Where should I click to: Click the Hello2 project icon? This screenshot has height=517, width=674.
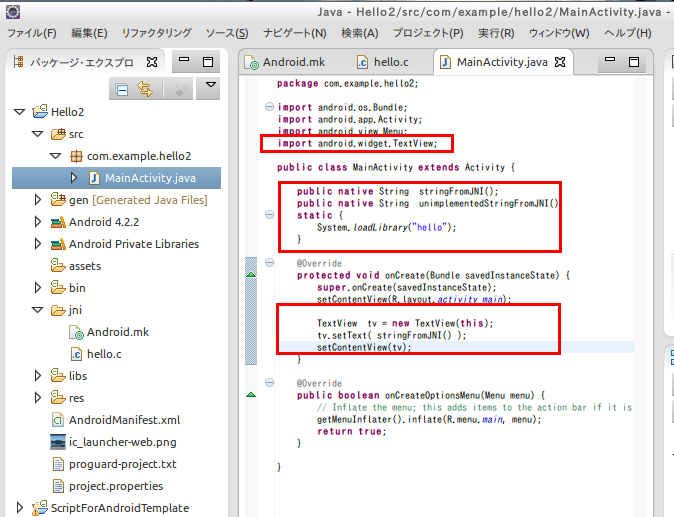tap(40, 111)
